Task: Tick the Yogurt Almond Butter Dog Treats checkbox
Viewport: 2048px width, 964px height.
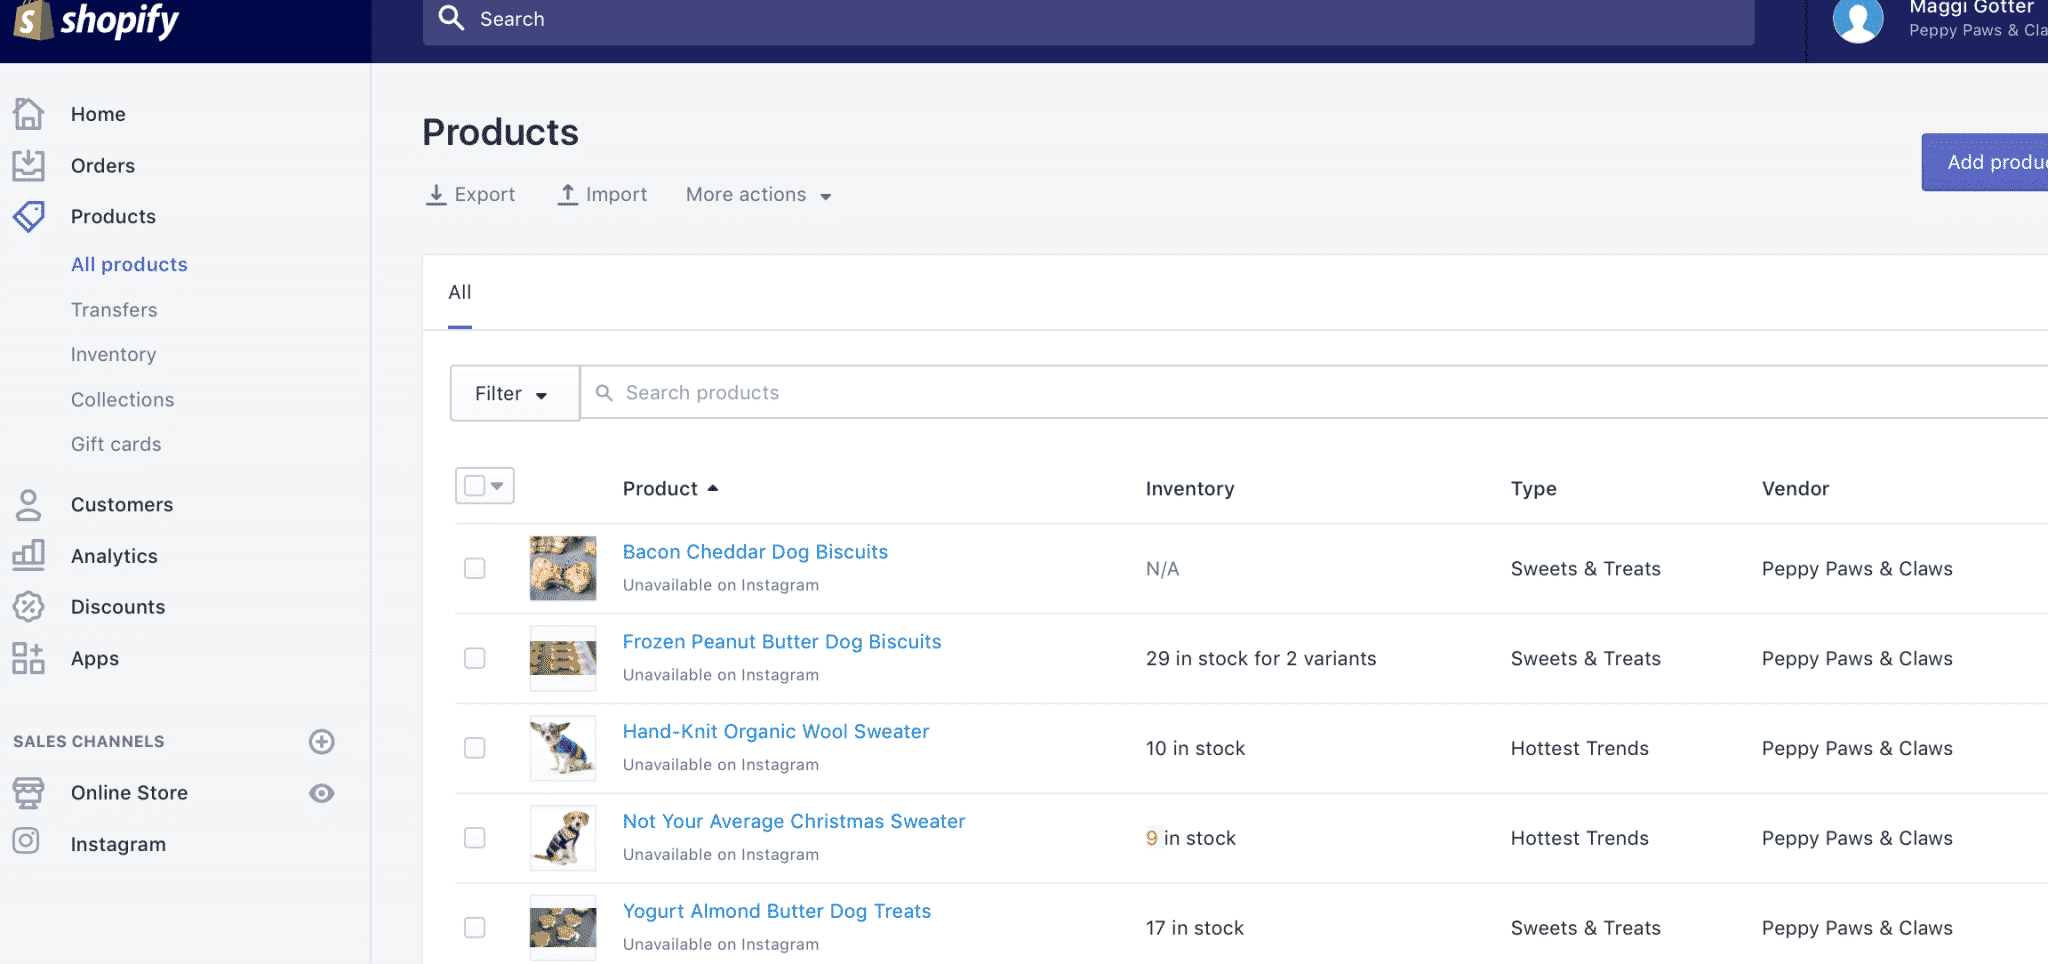Action: (x=475, y=928)
